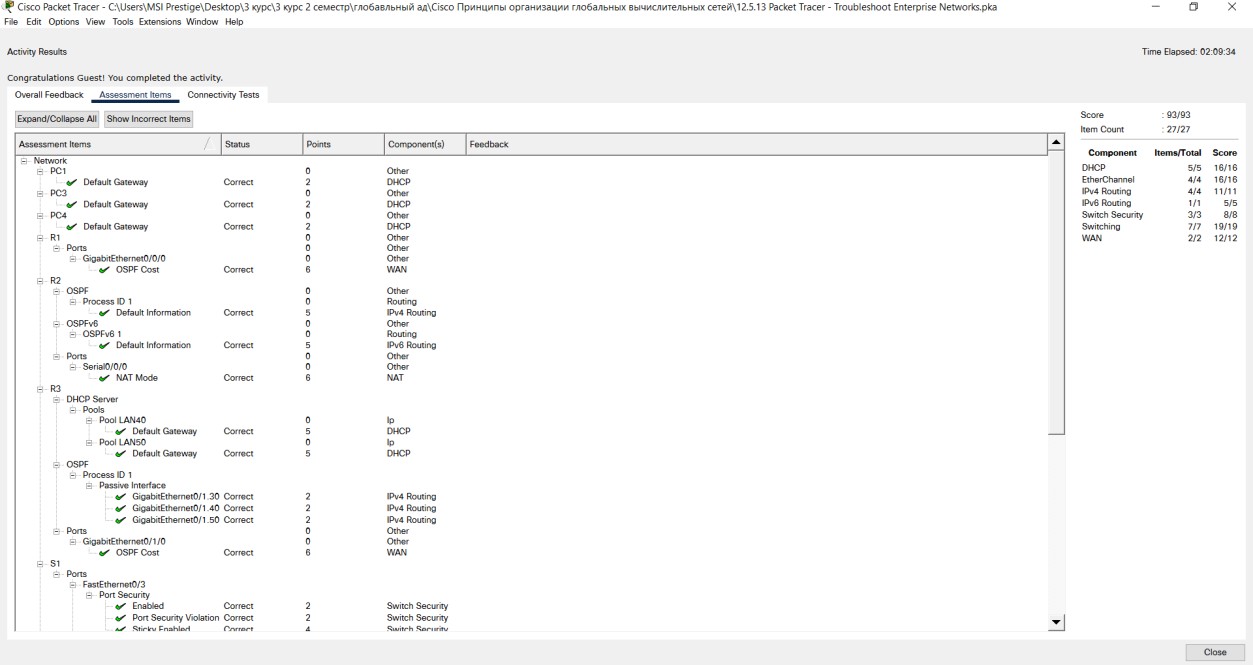Select GigabitEthernet0/1.30 passive interface item
This screenshot has height=665, width=1253.
[174, 497]
